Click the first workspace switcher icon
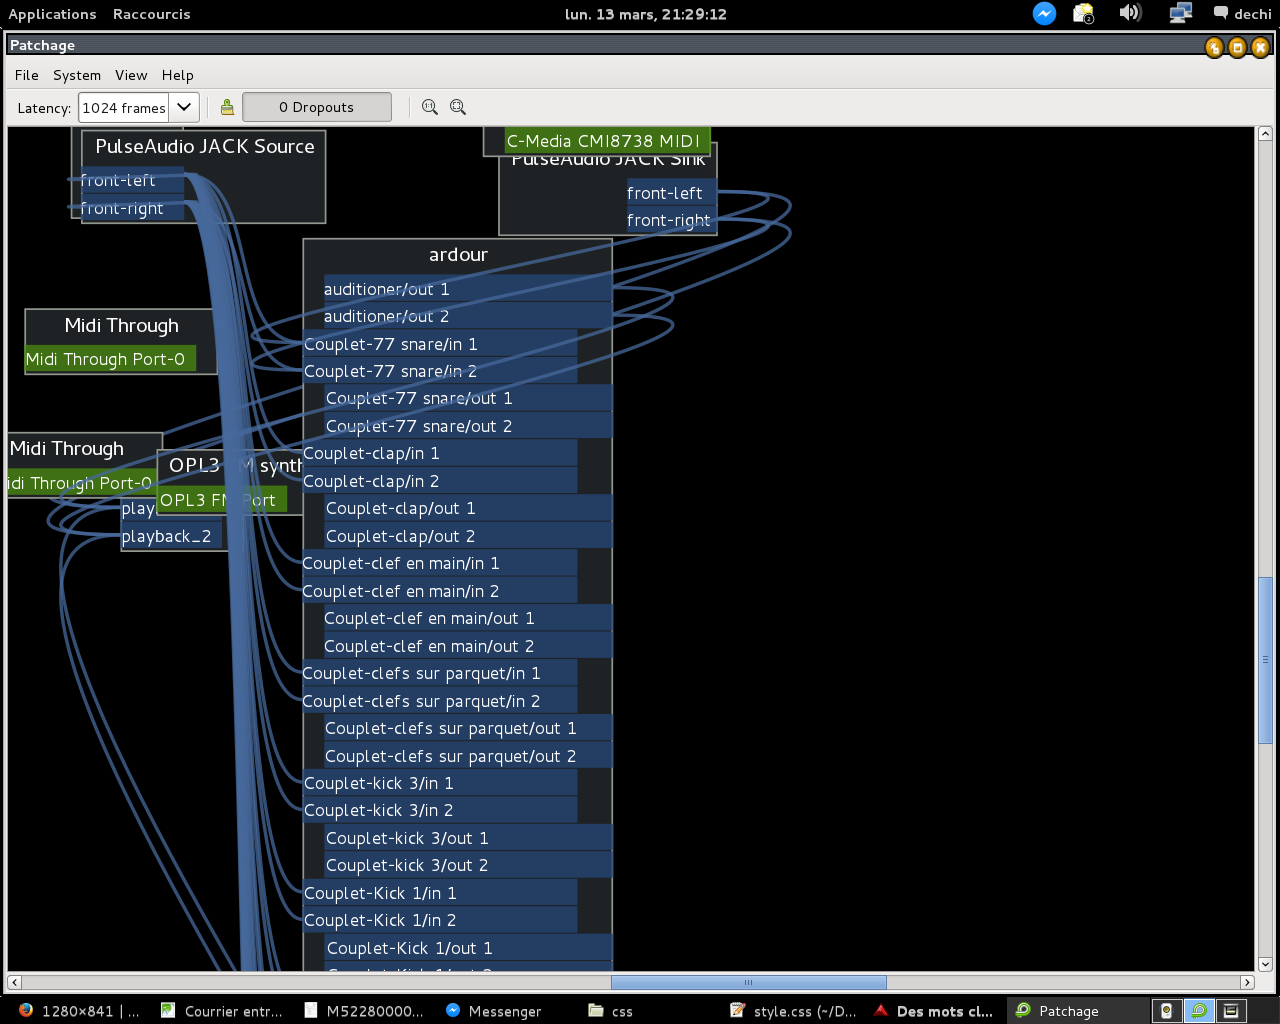1280x1024 pixels. (x=1166, y=1011)
